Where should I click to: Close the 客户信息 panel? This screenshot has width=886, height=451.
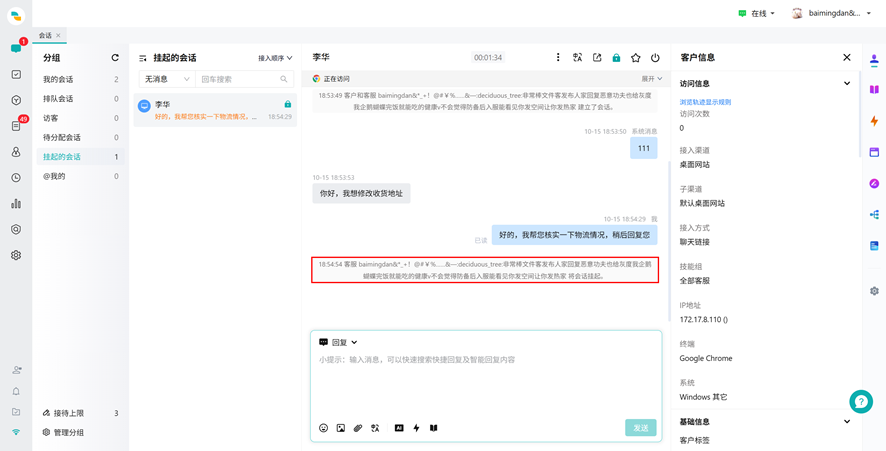pos(846,57)
